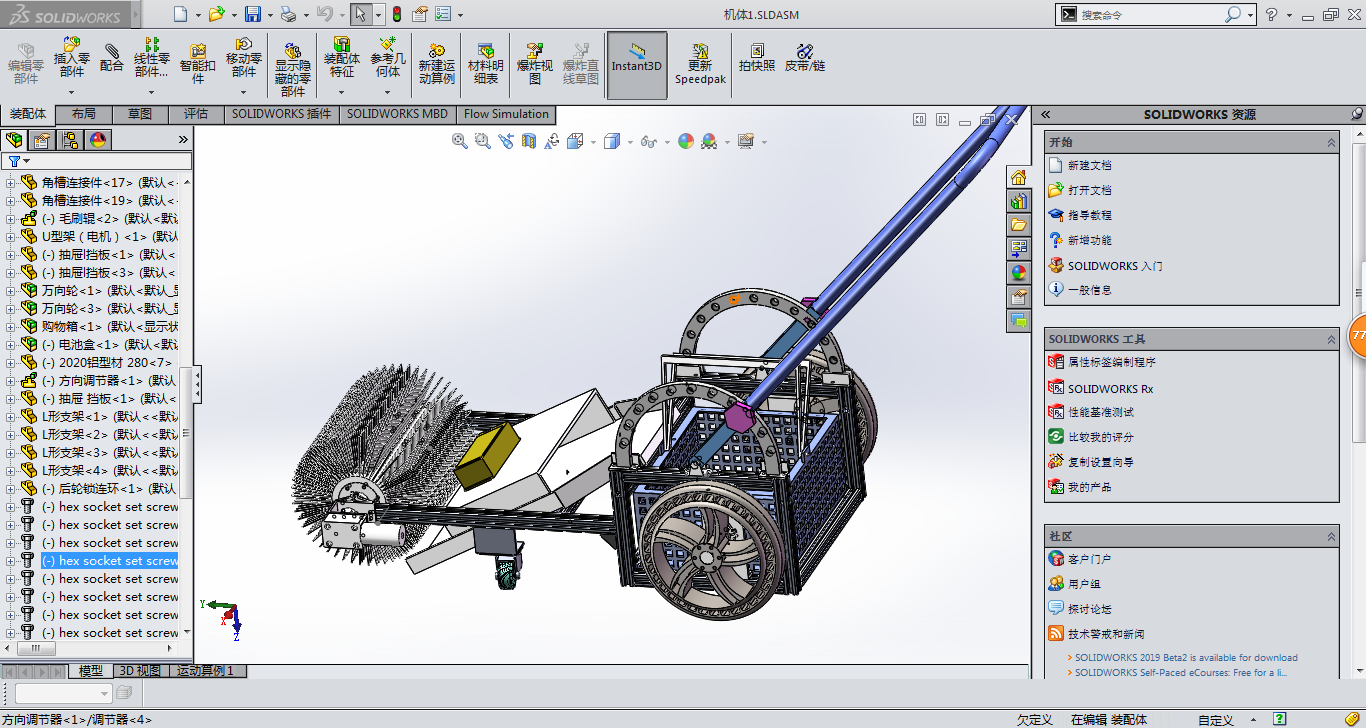Click the Mate (配合) paperclip tool
The width and height of the screenshot is (1366, 728).
click(112, 58)
